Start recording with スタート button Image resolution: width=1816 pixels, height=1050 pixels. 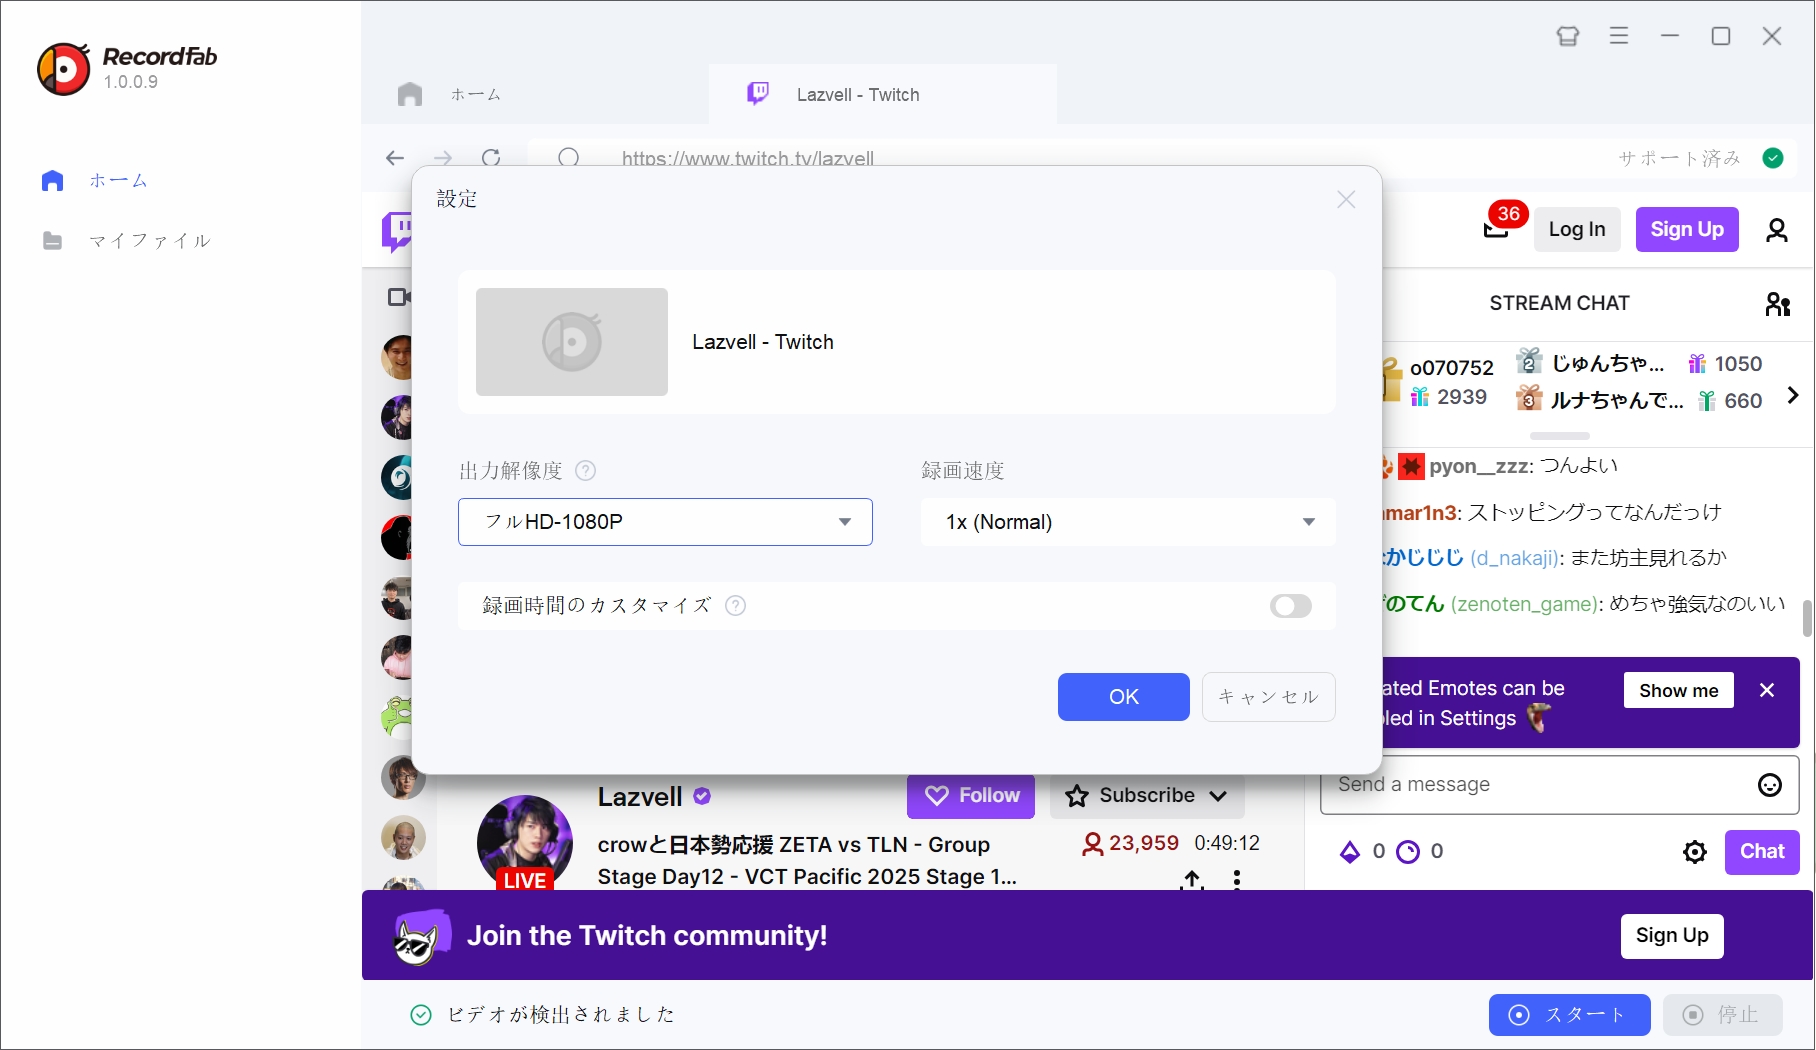click(1570, 1015)
